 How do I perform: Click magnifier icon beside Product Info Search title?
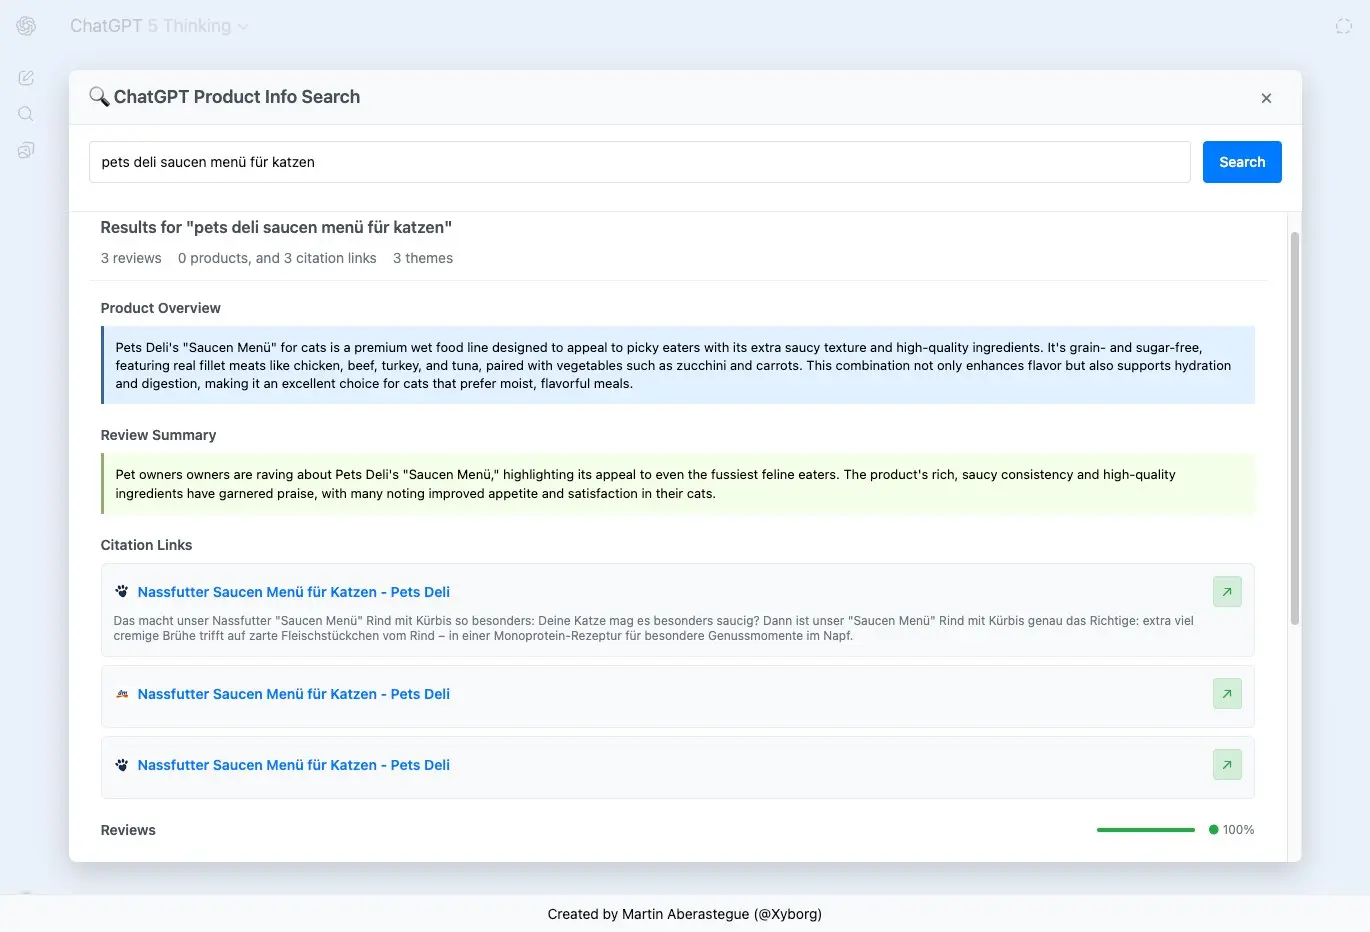click(99, 97)
